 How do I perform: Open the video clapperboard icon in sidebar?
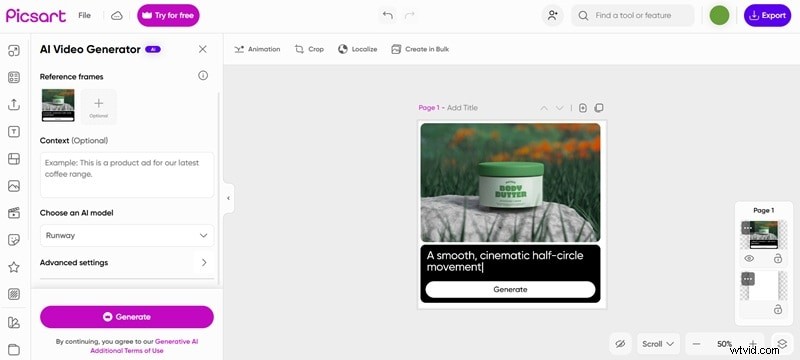(x=14, y=213)
